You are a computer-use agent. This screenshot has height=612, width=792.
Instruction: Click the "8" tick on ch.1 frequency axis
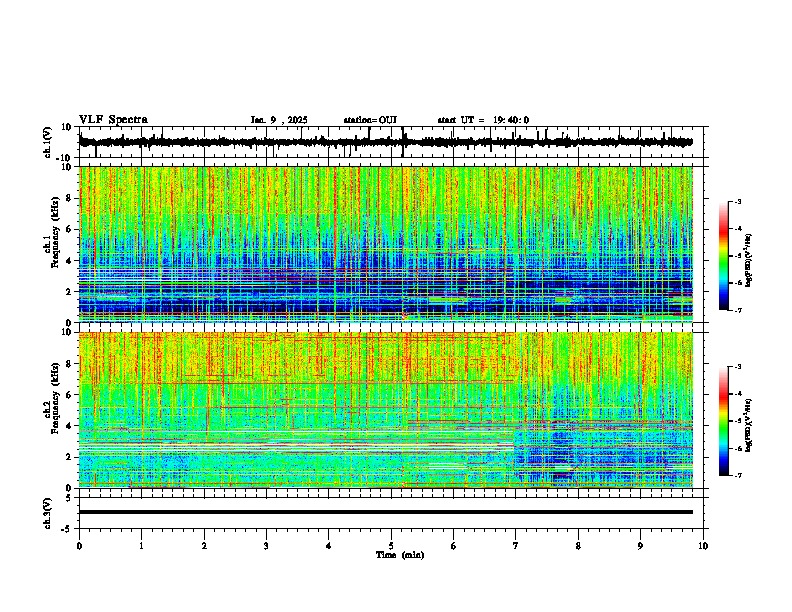[70, 198]
